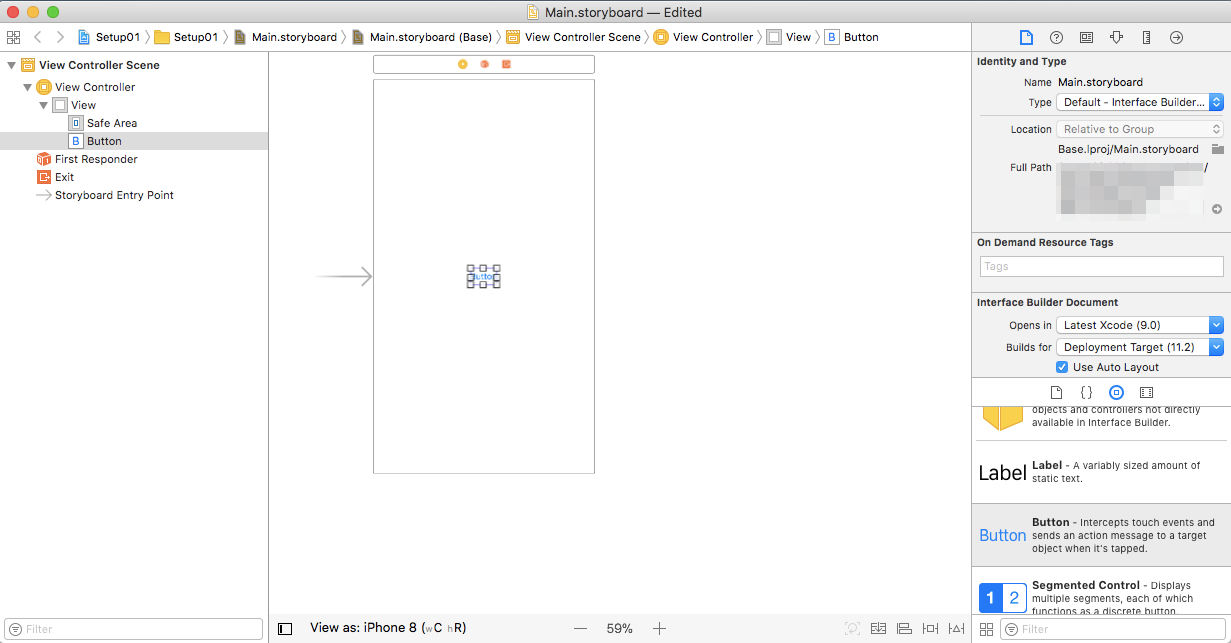
Task: Select First Responder in outline
Action: coord(134,159)
